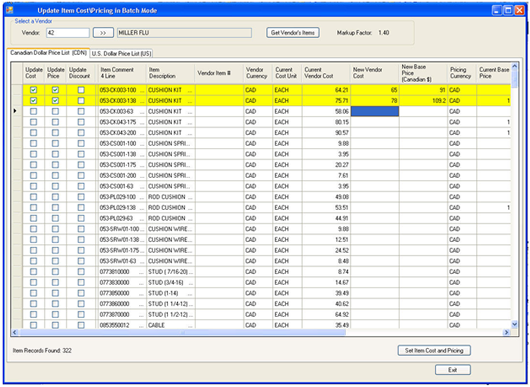
Task: Click current vendor cost 90.57
Action: click(x=326, y=133)
